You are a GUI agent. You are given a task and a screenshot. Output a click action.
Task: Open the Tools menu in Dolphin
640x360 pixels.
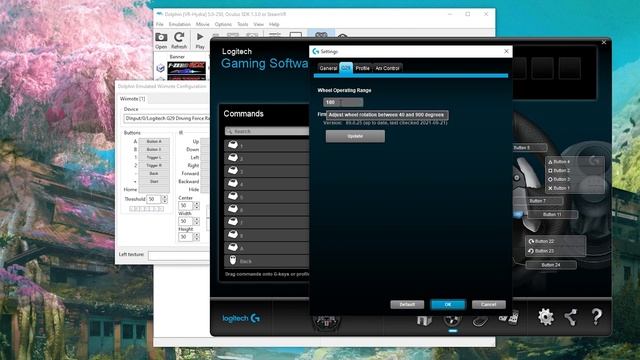242,24
